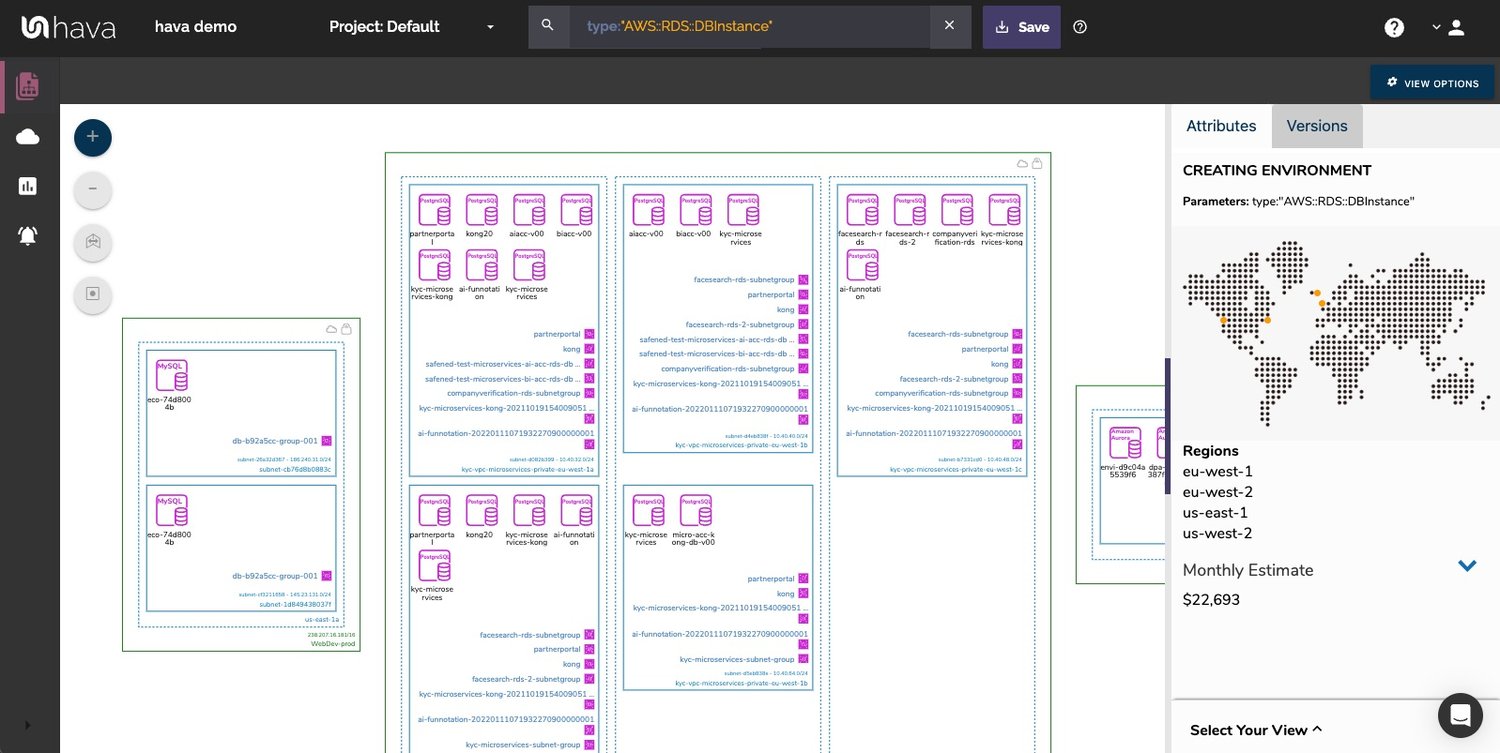
Task: Switch to the Versions tab
Action: pyautogui.click(x=1316, y=126)
